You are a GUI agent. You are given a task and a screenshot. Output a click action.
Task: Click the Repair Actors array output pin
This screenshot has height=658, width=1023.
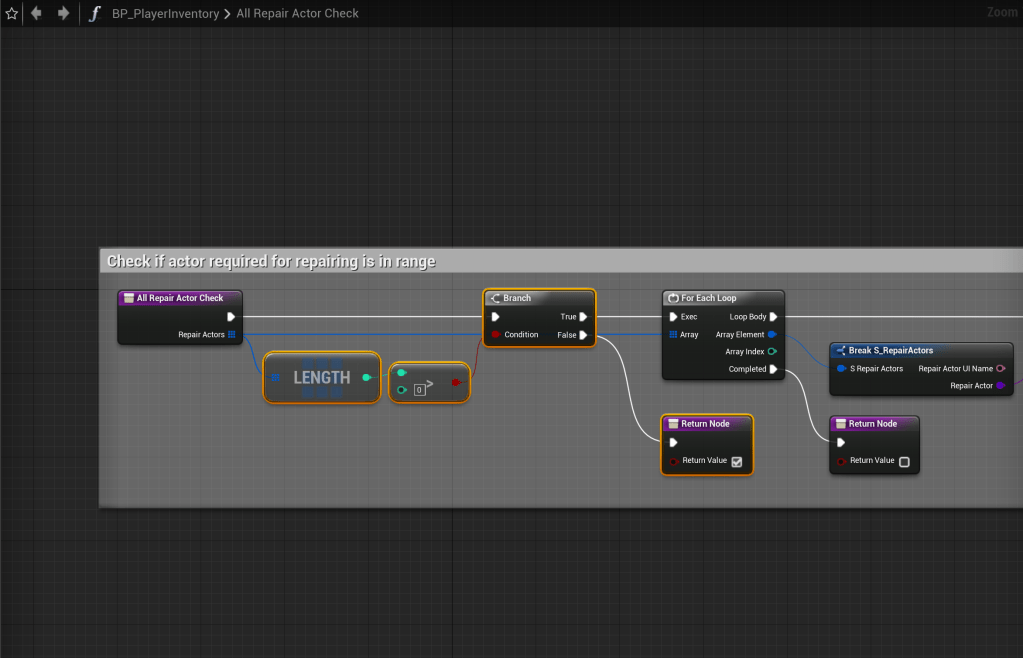click(x=232, y=335)
